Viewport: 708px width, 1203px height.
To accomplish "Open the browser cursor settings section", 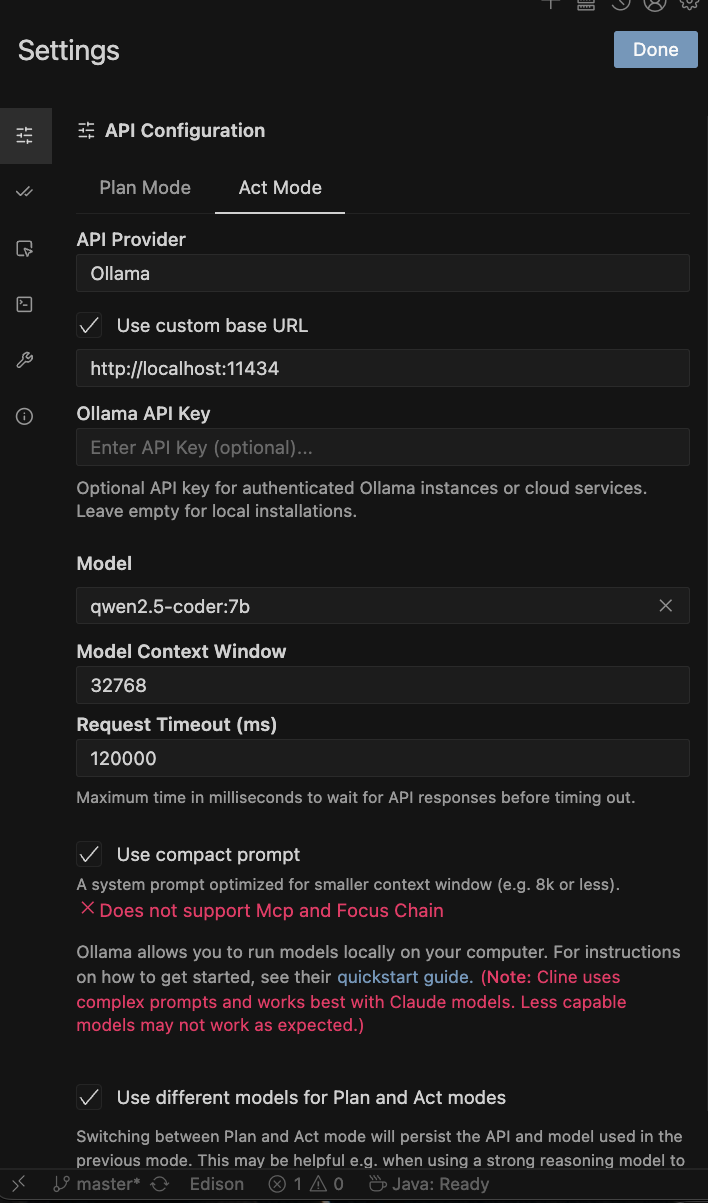I will click(x=25, y=249).
